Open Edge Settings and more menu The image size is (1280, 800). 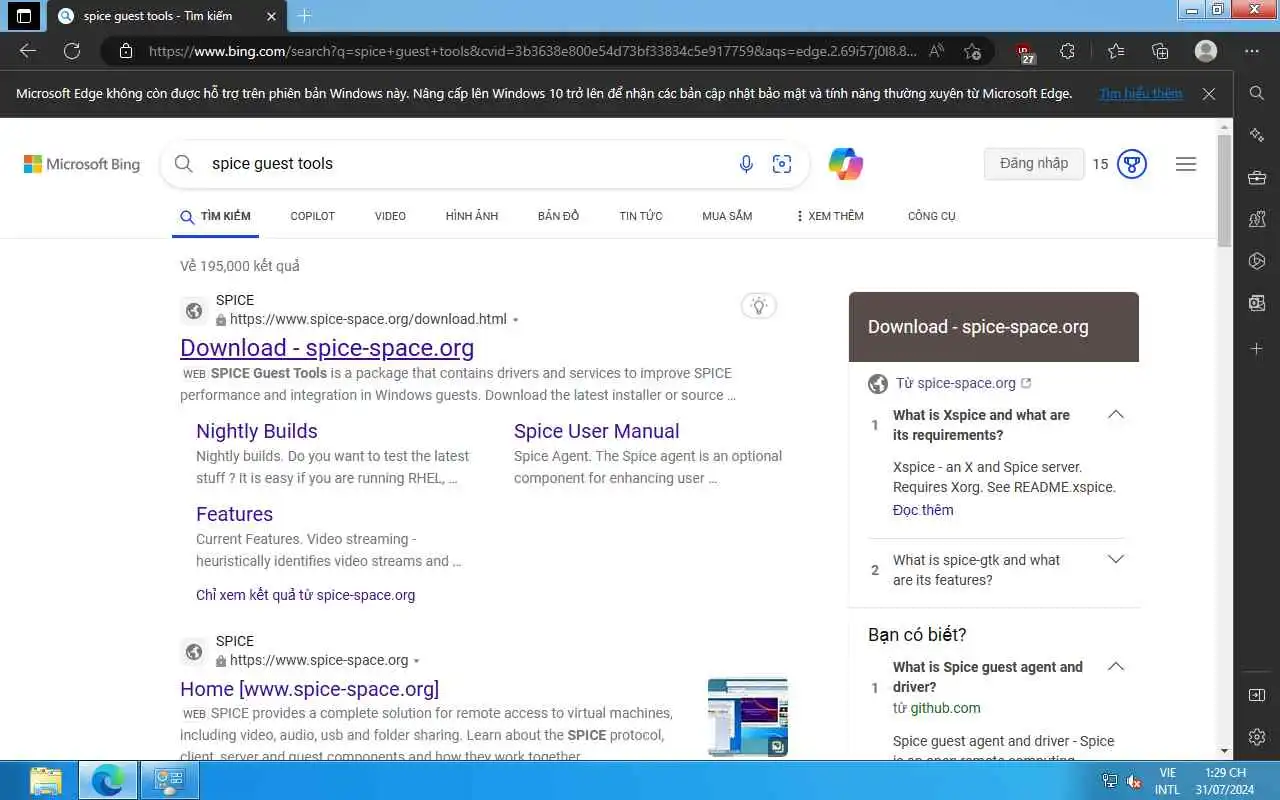point(1252,51)
